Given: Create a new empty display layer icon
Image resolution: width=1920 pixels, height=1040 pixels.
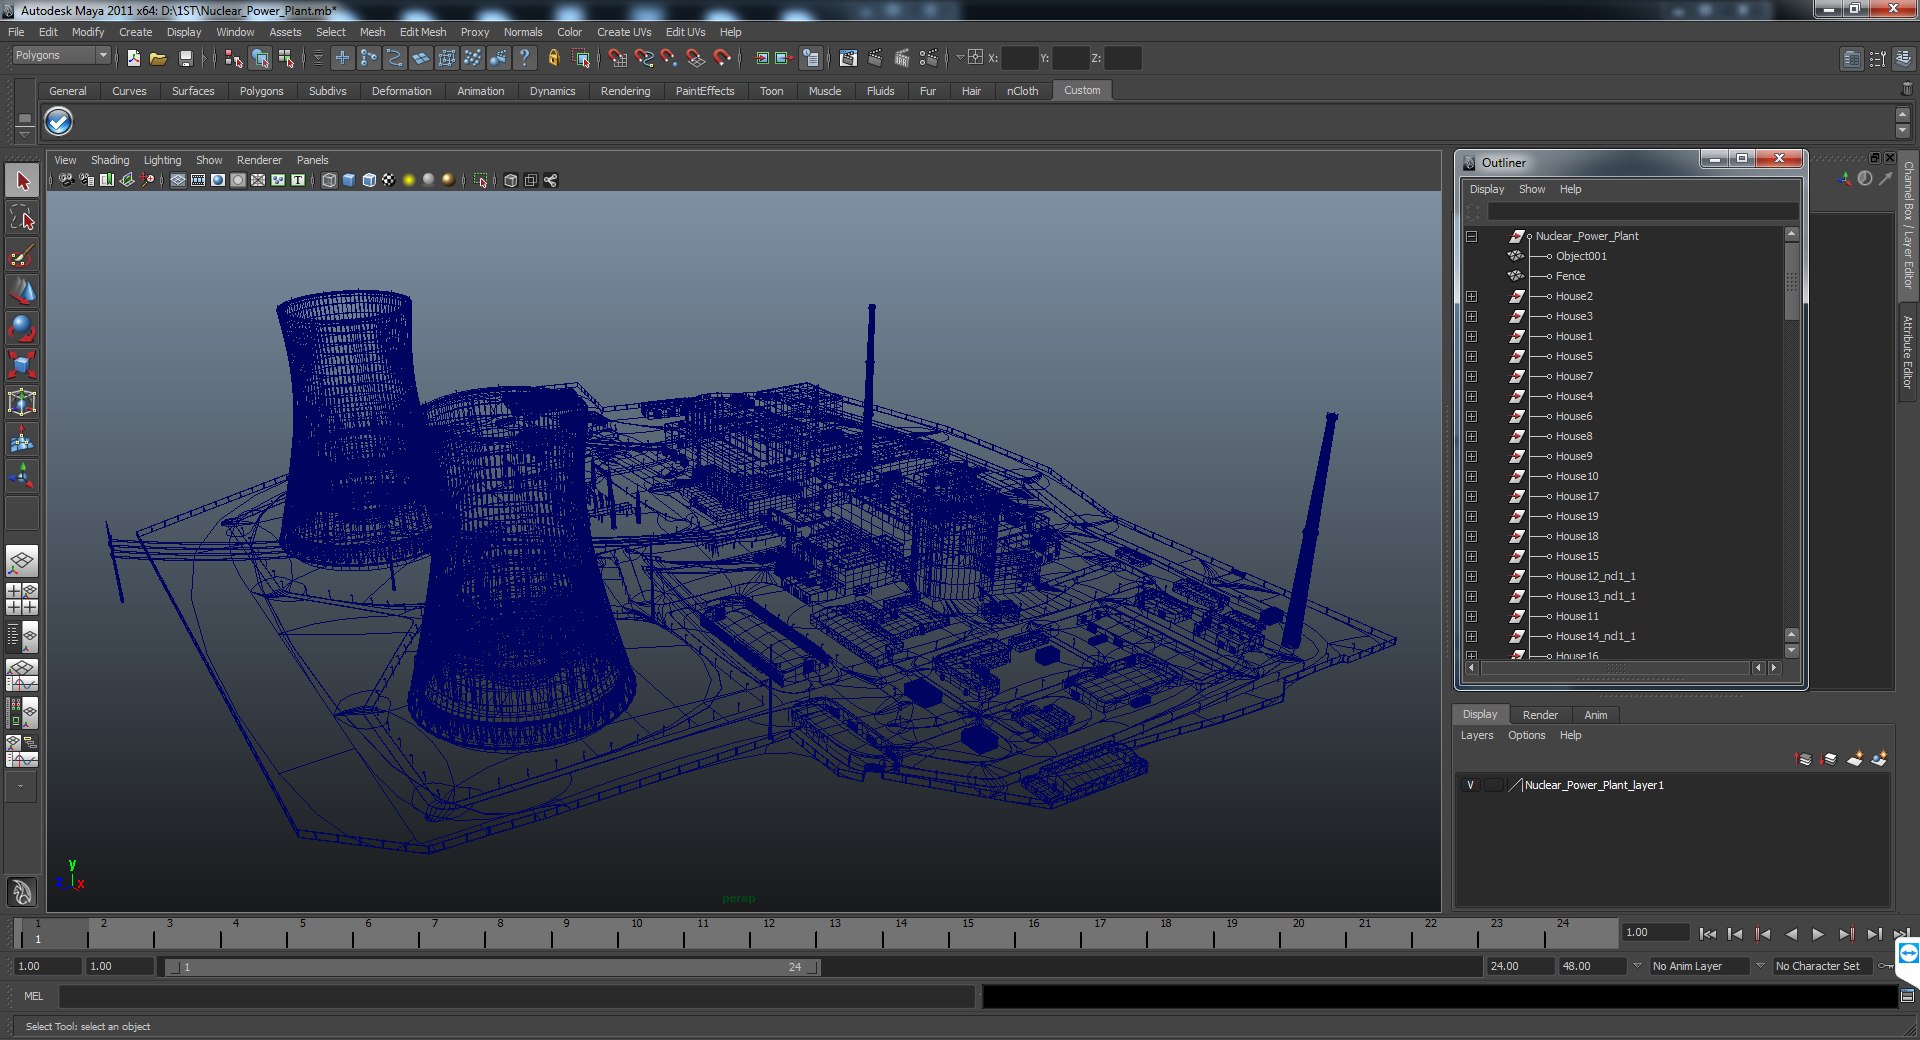Looking at the screenshot, I should [x=1854, y=759].
